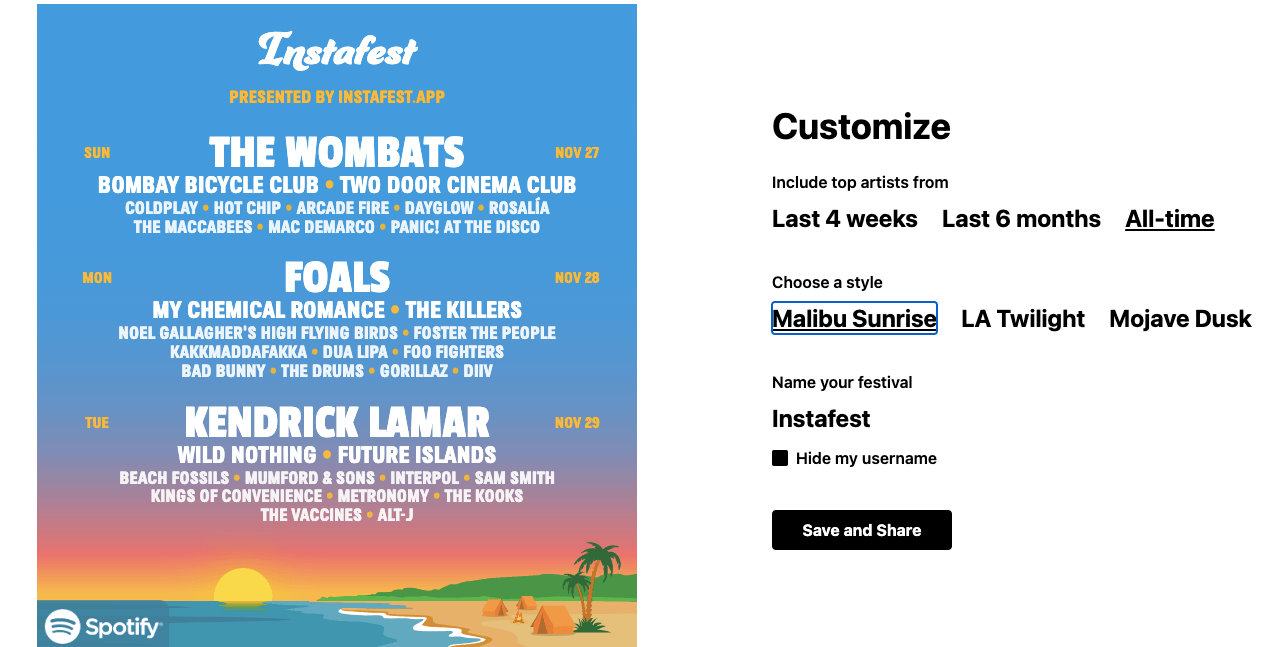Choose the All-time artists option
This screenshot has width=1271, height=647.
point(1170,219)
